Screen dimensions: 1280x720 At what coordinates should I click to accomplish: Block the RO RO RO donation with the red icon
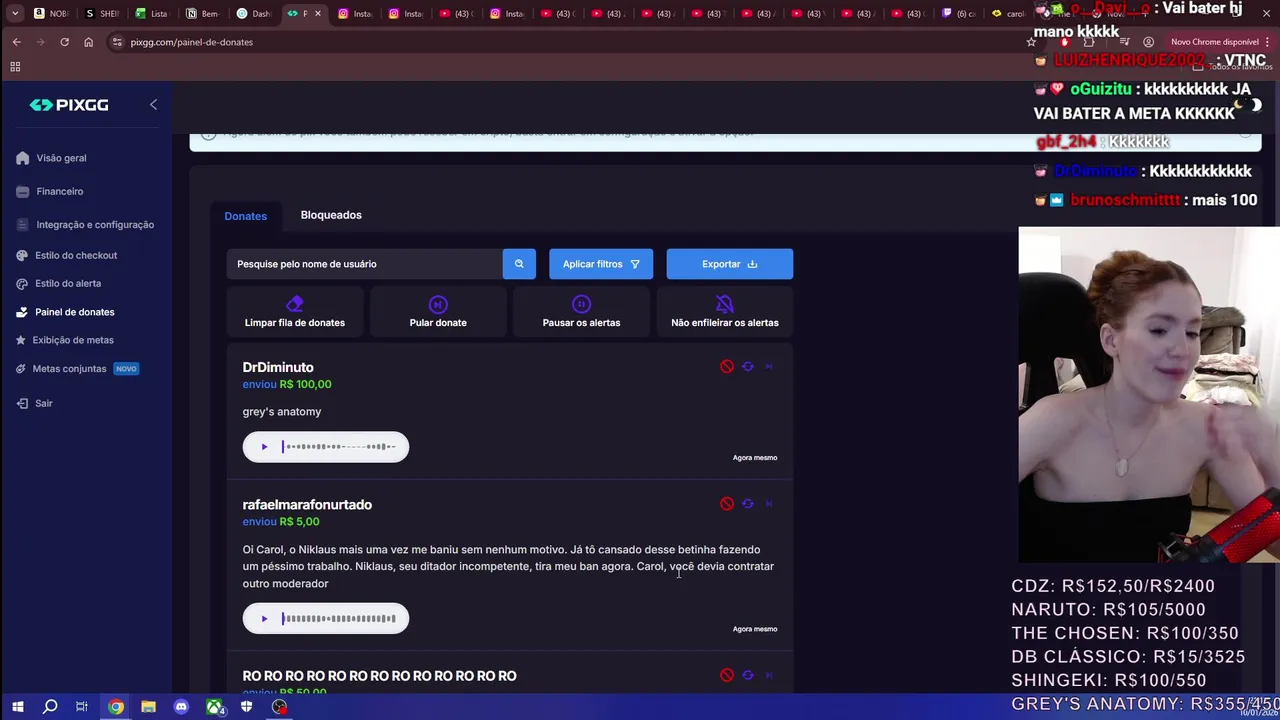727,675
